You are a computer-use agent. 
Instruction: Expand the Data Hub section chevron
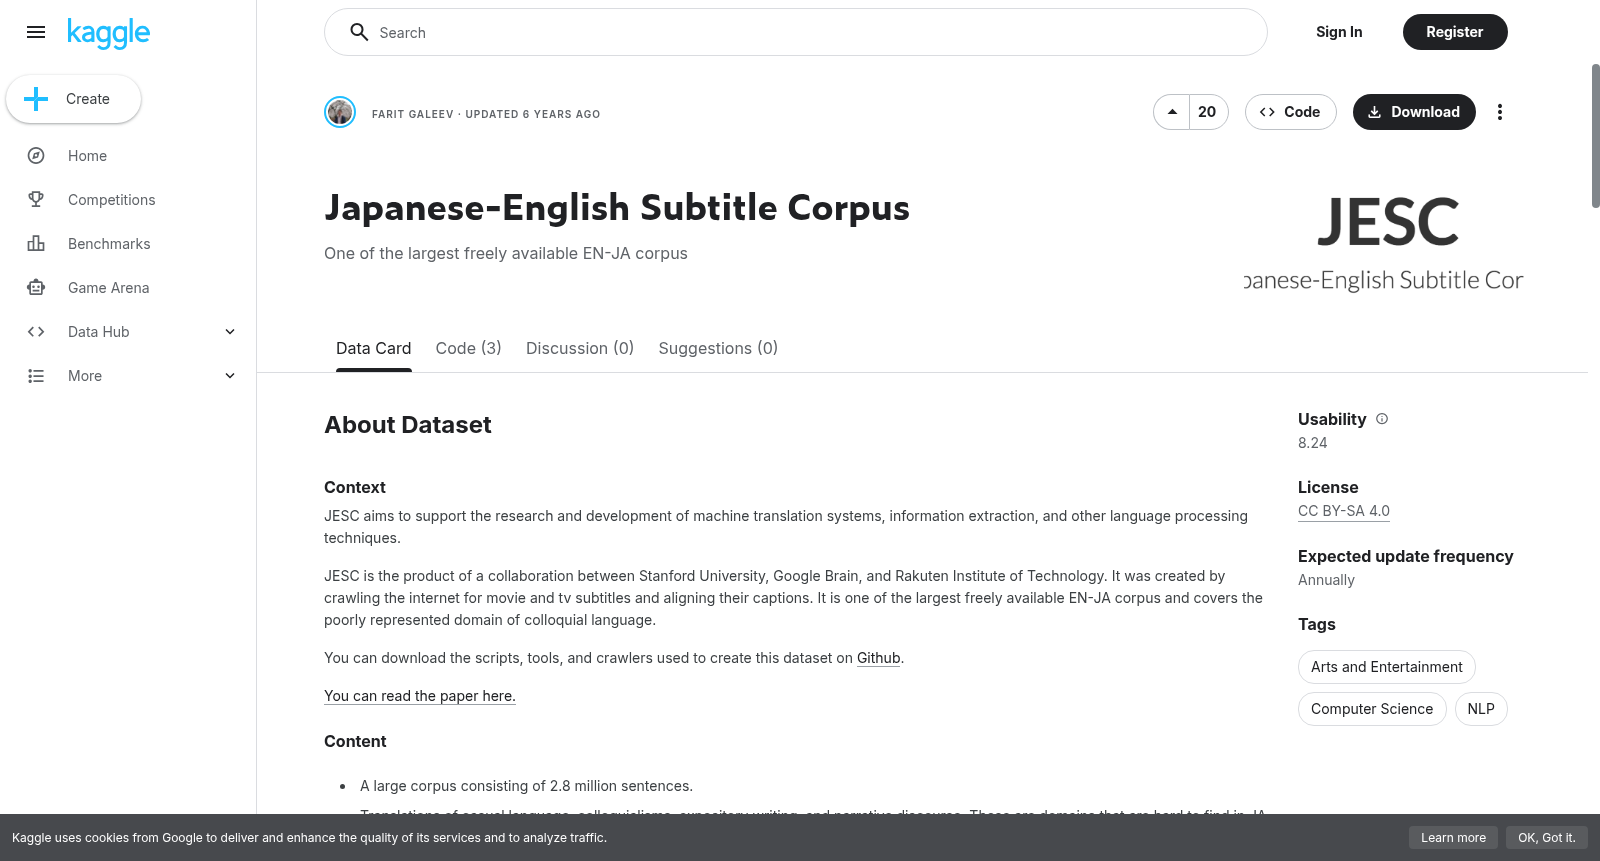[230, 332]
